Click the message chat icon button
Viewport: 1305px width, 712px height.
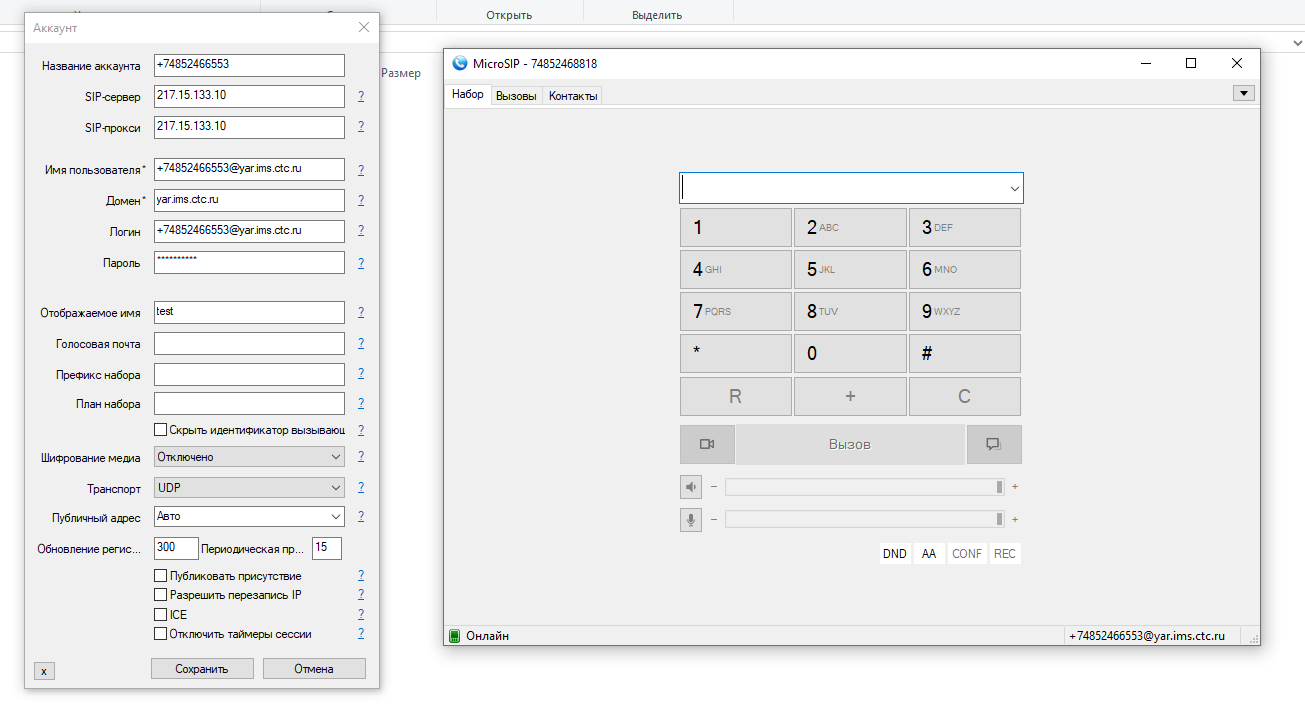(994, 444)
